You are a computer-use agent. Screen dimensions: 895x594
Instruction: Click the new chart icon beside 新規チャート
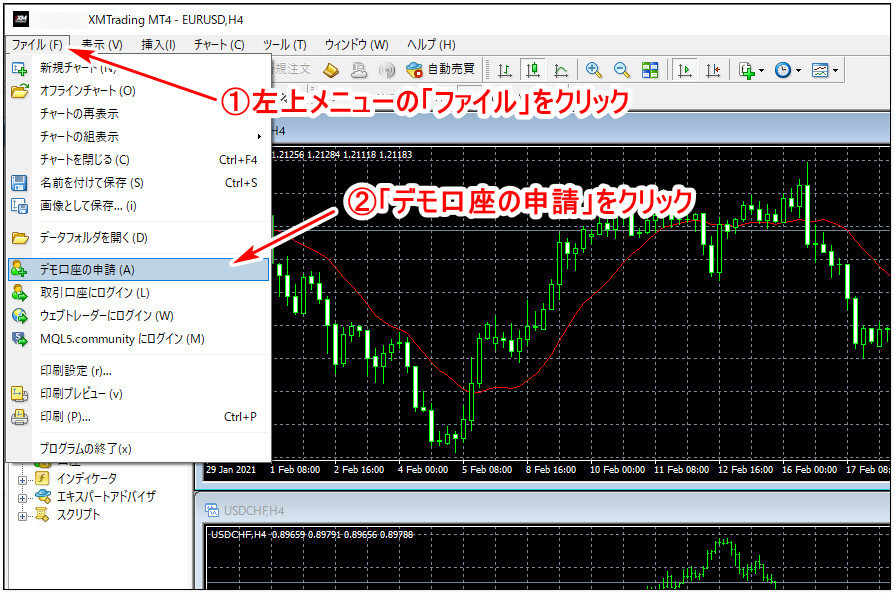pos(19,68)
